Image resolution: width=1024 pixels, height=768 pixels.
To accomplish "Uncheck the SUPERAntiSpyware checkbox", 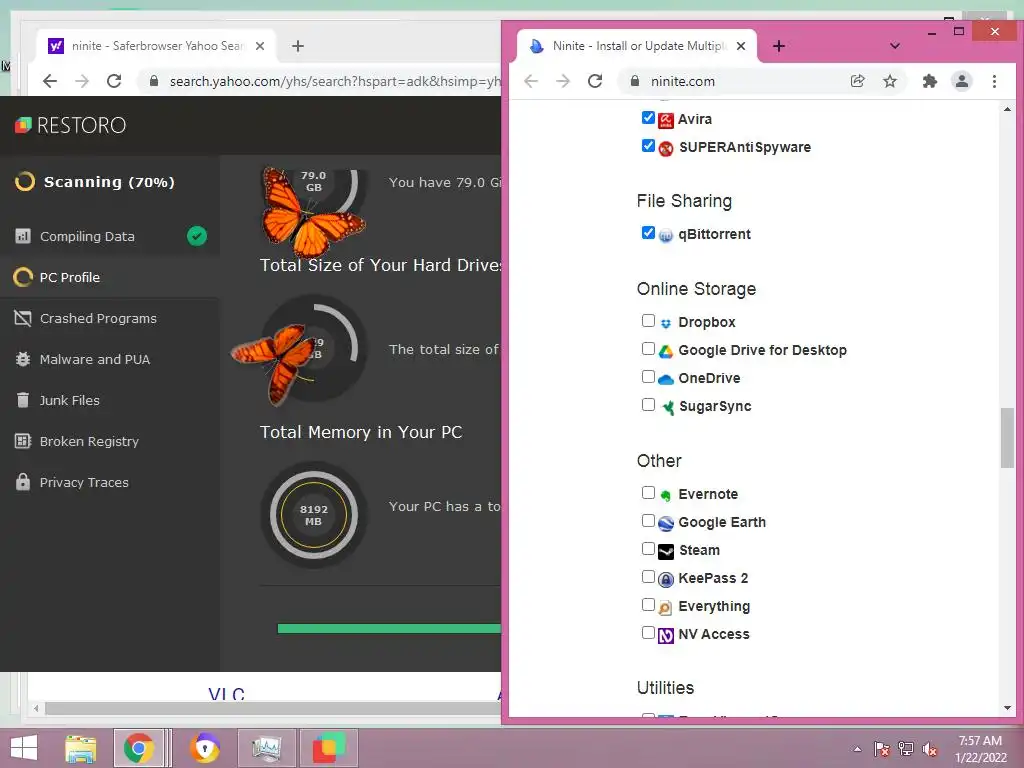I will [648, 146].
